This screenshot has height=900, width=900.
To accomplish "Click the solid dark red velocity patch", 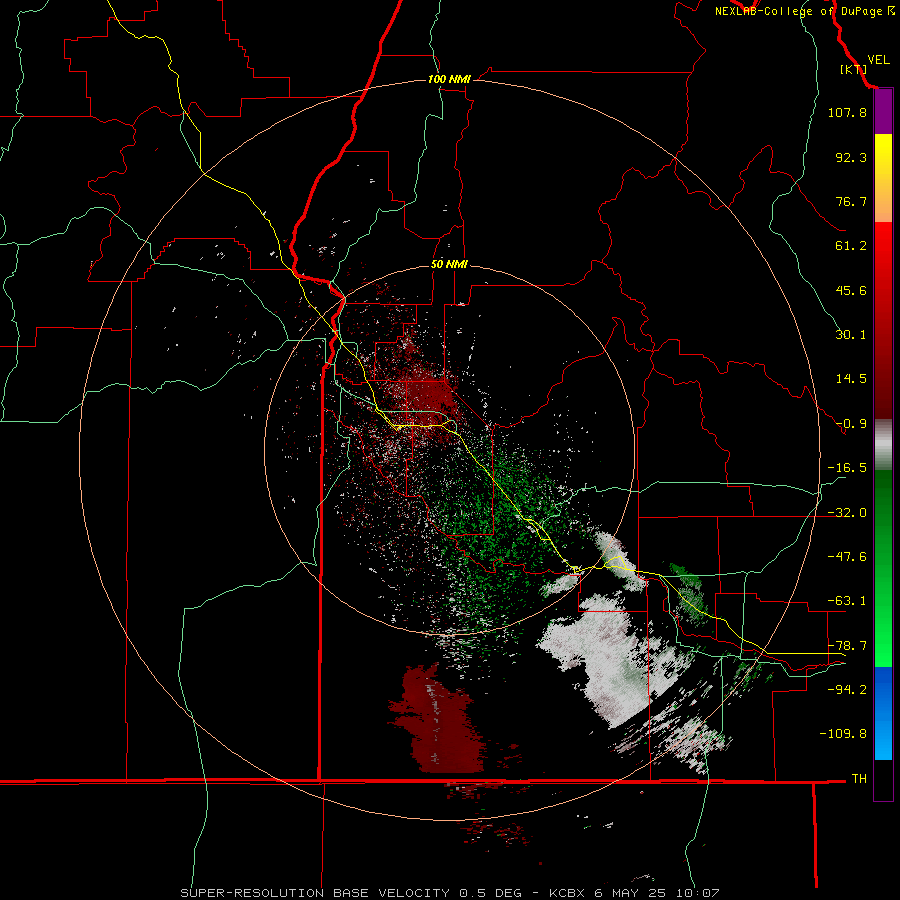I will point(439,720).
